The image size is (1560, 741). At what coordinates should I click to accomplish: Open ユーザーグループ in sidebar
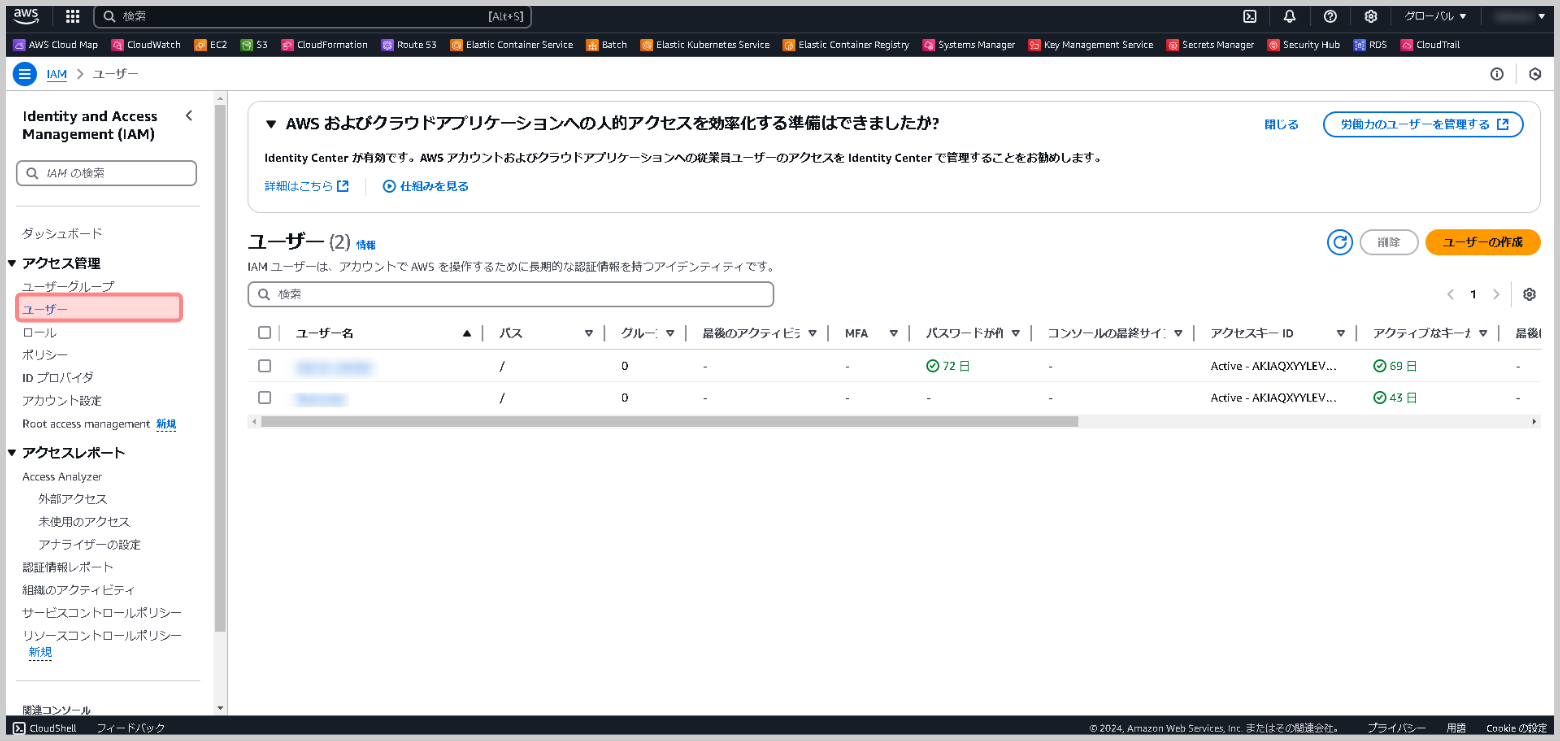68,286
